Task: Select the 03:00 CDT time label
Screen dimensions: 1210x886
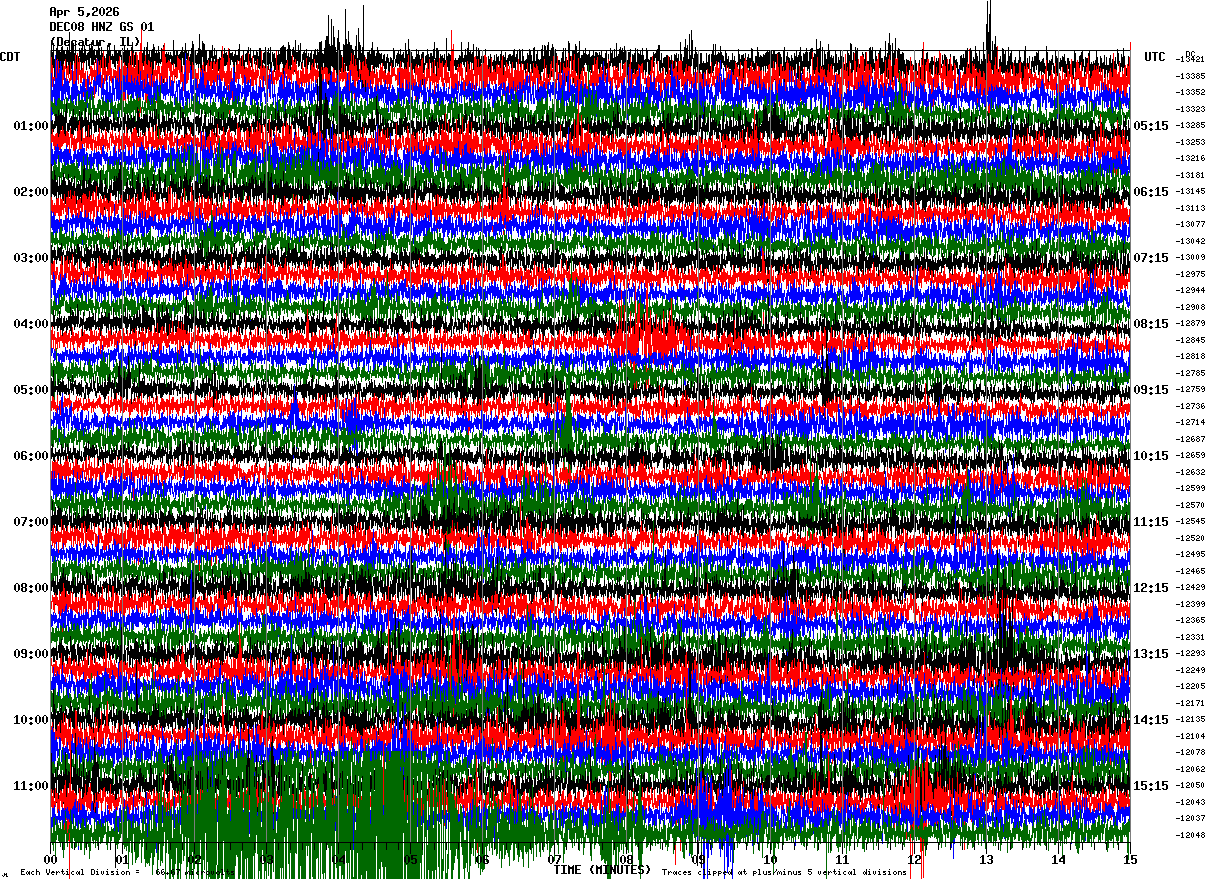Action: click(31, 258)
